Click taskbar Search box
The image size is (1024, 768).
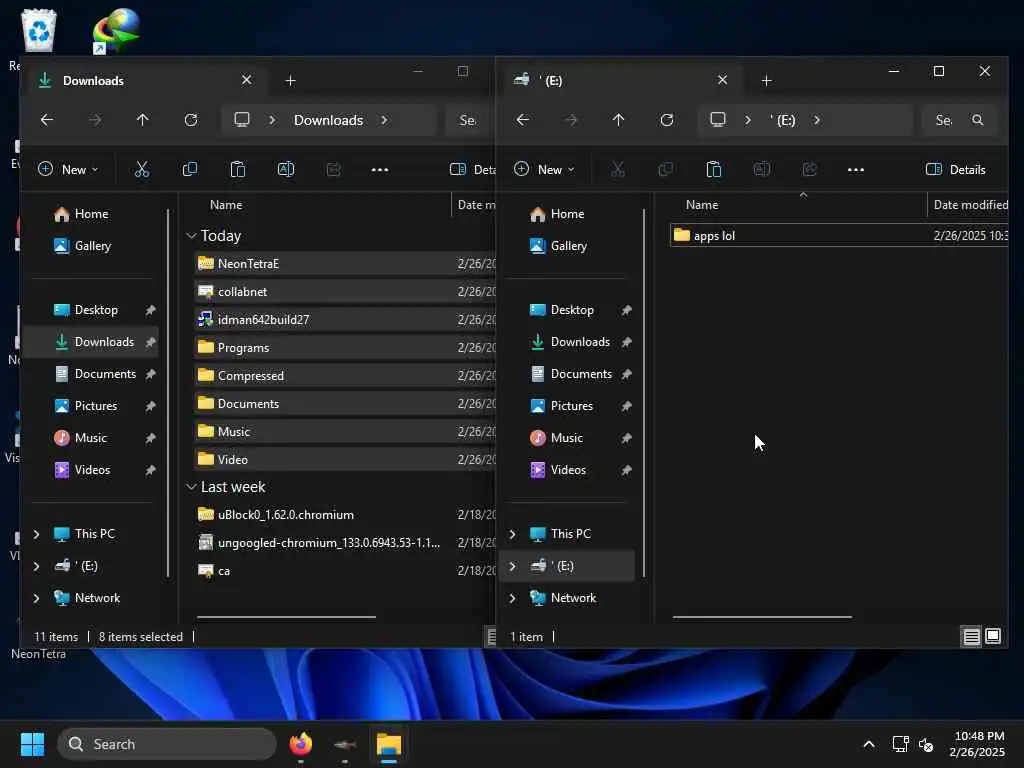[x=167, y=744]
